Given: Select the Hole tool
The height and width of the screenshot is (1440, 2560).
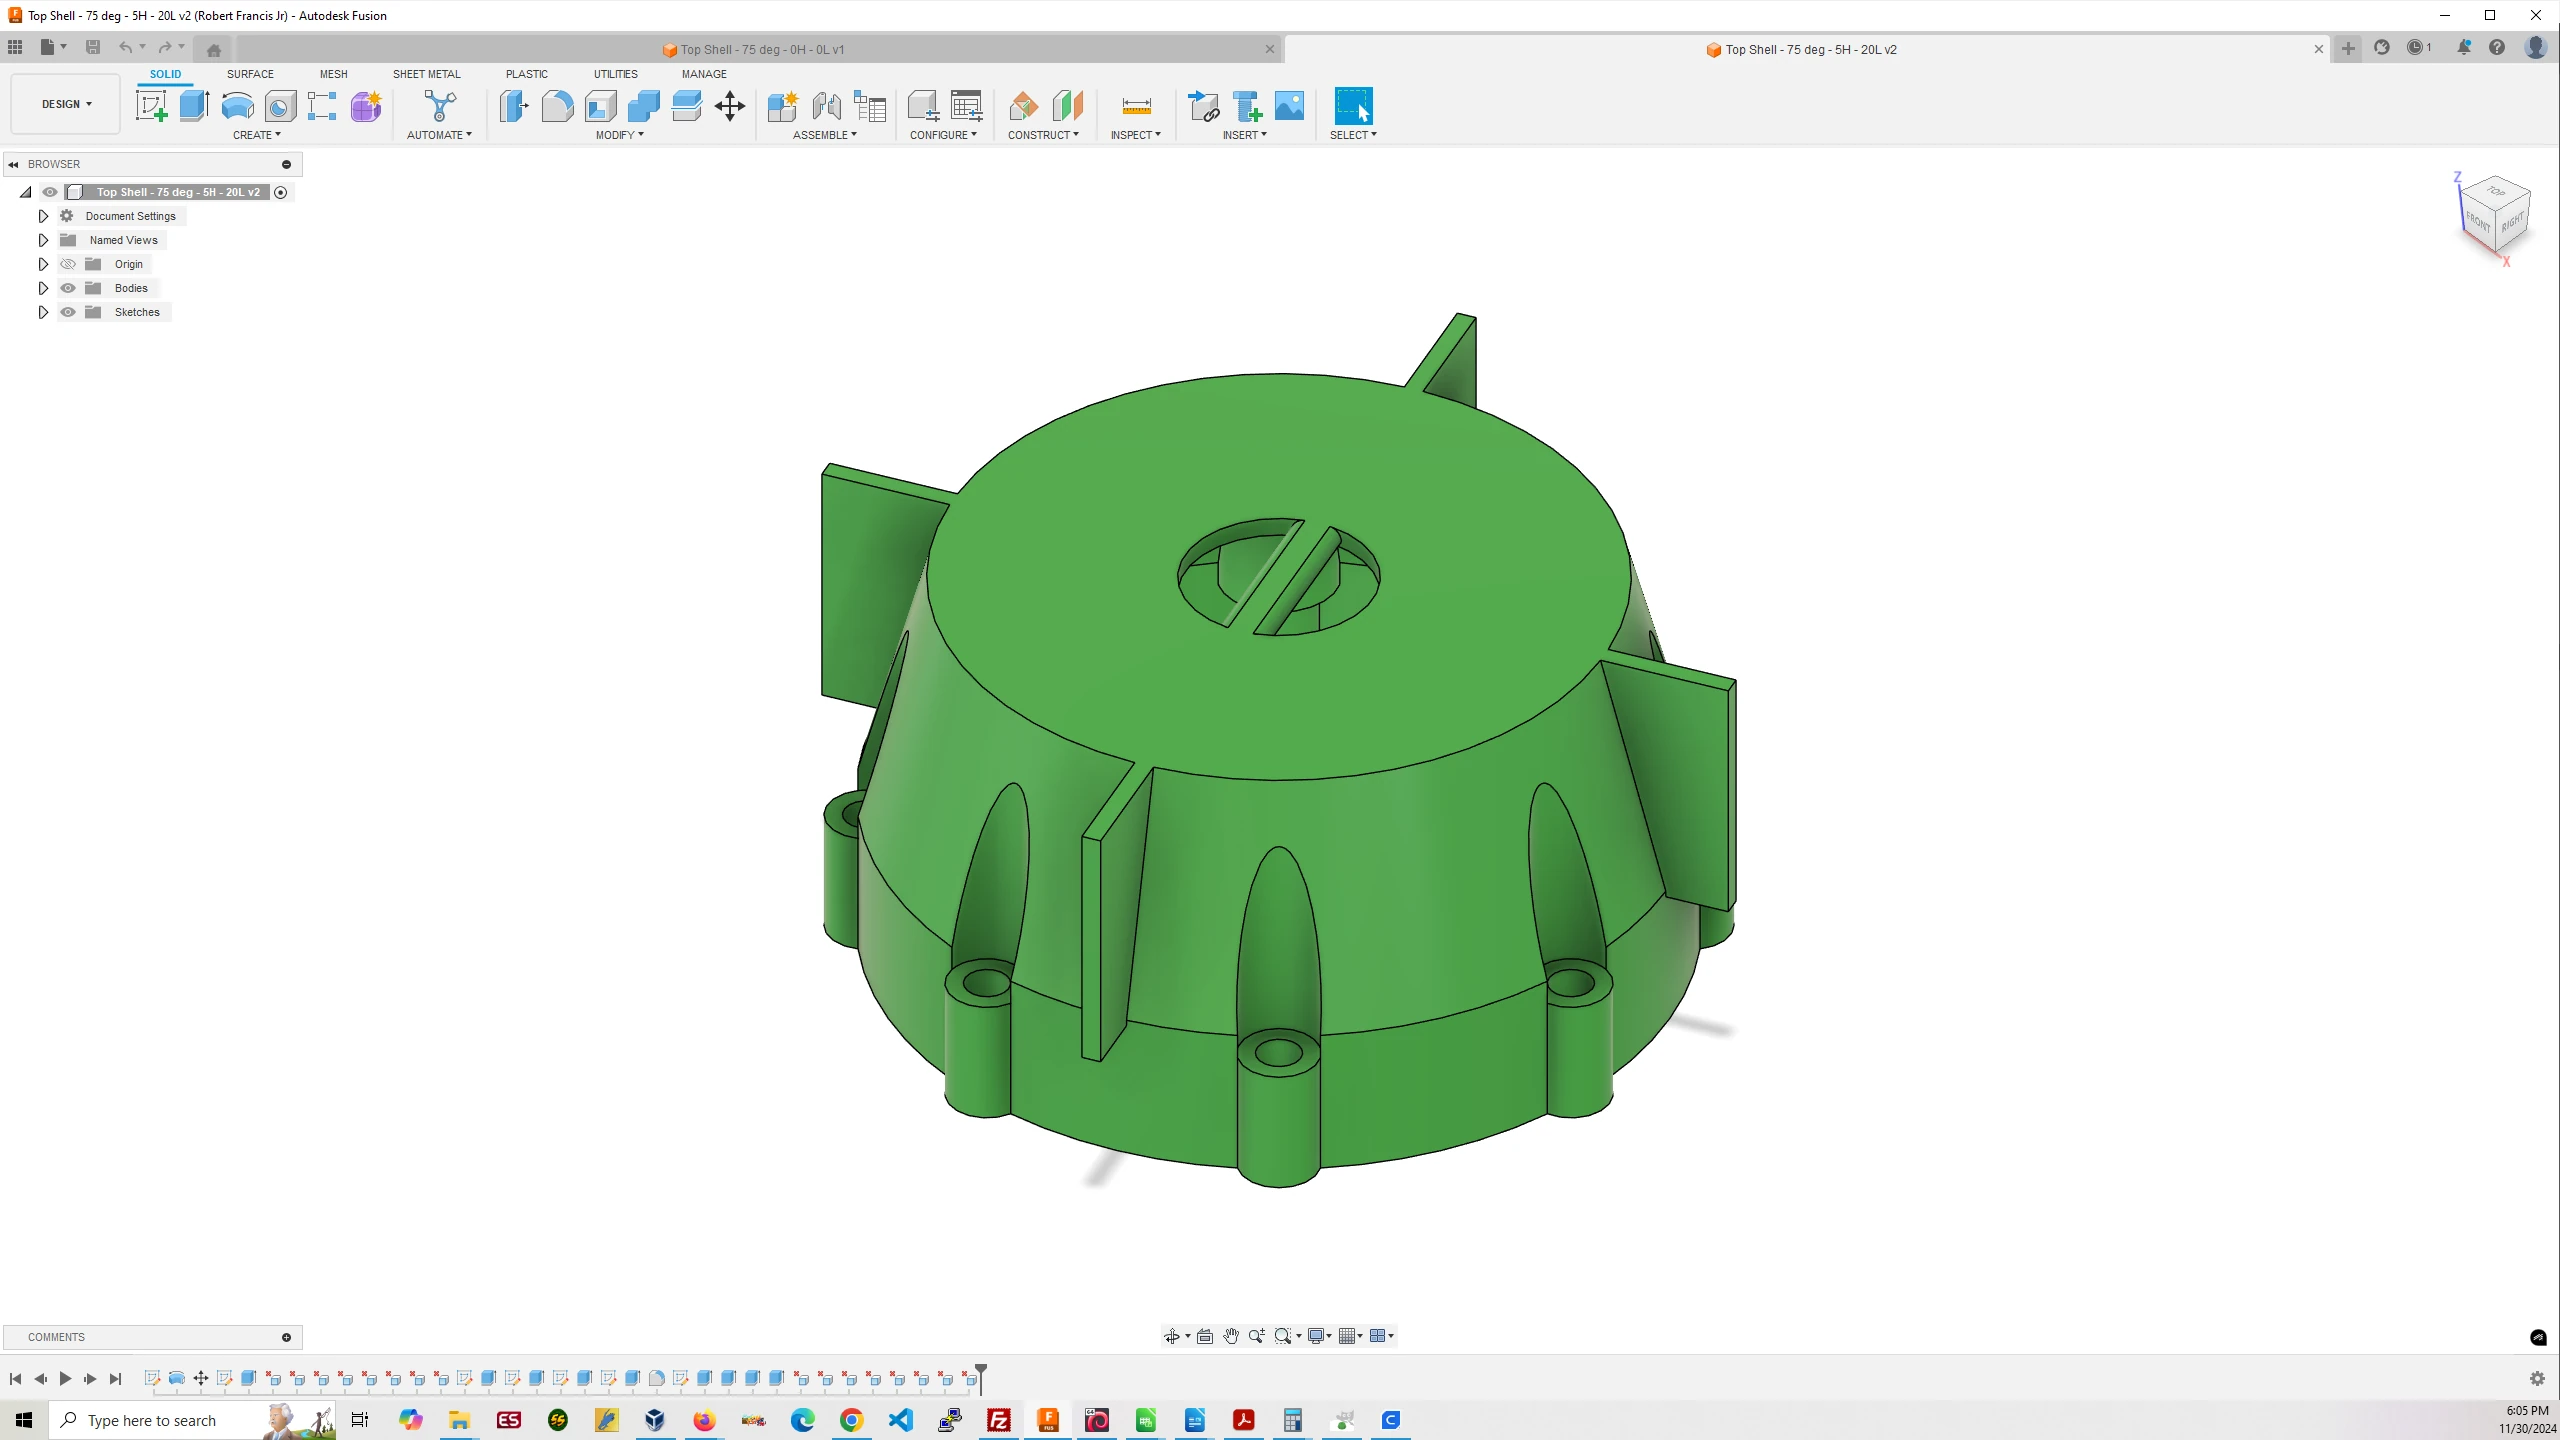Looking at the screenshot, I should (x=280, y=106).
